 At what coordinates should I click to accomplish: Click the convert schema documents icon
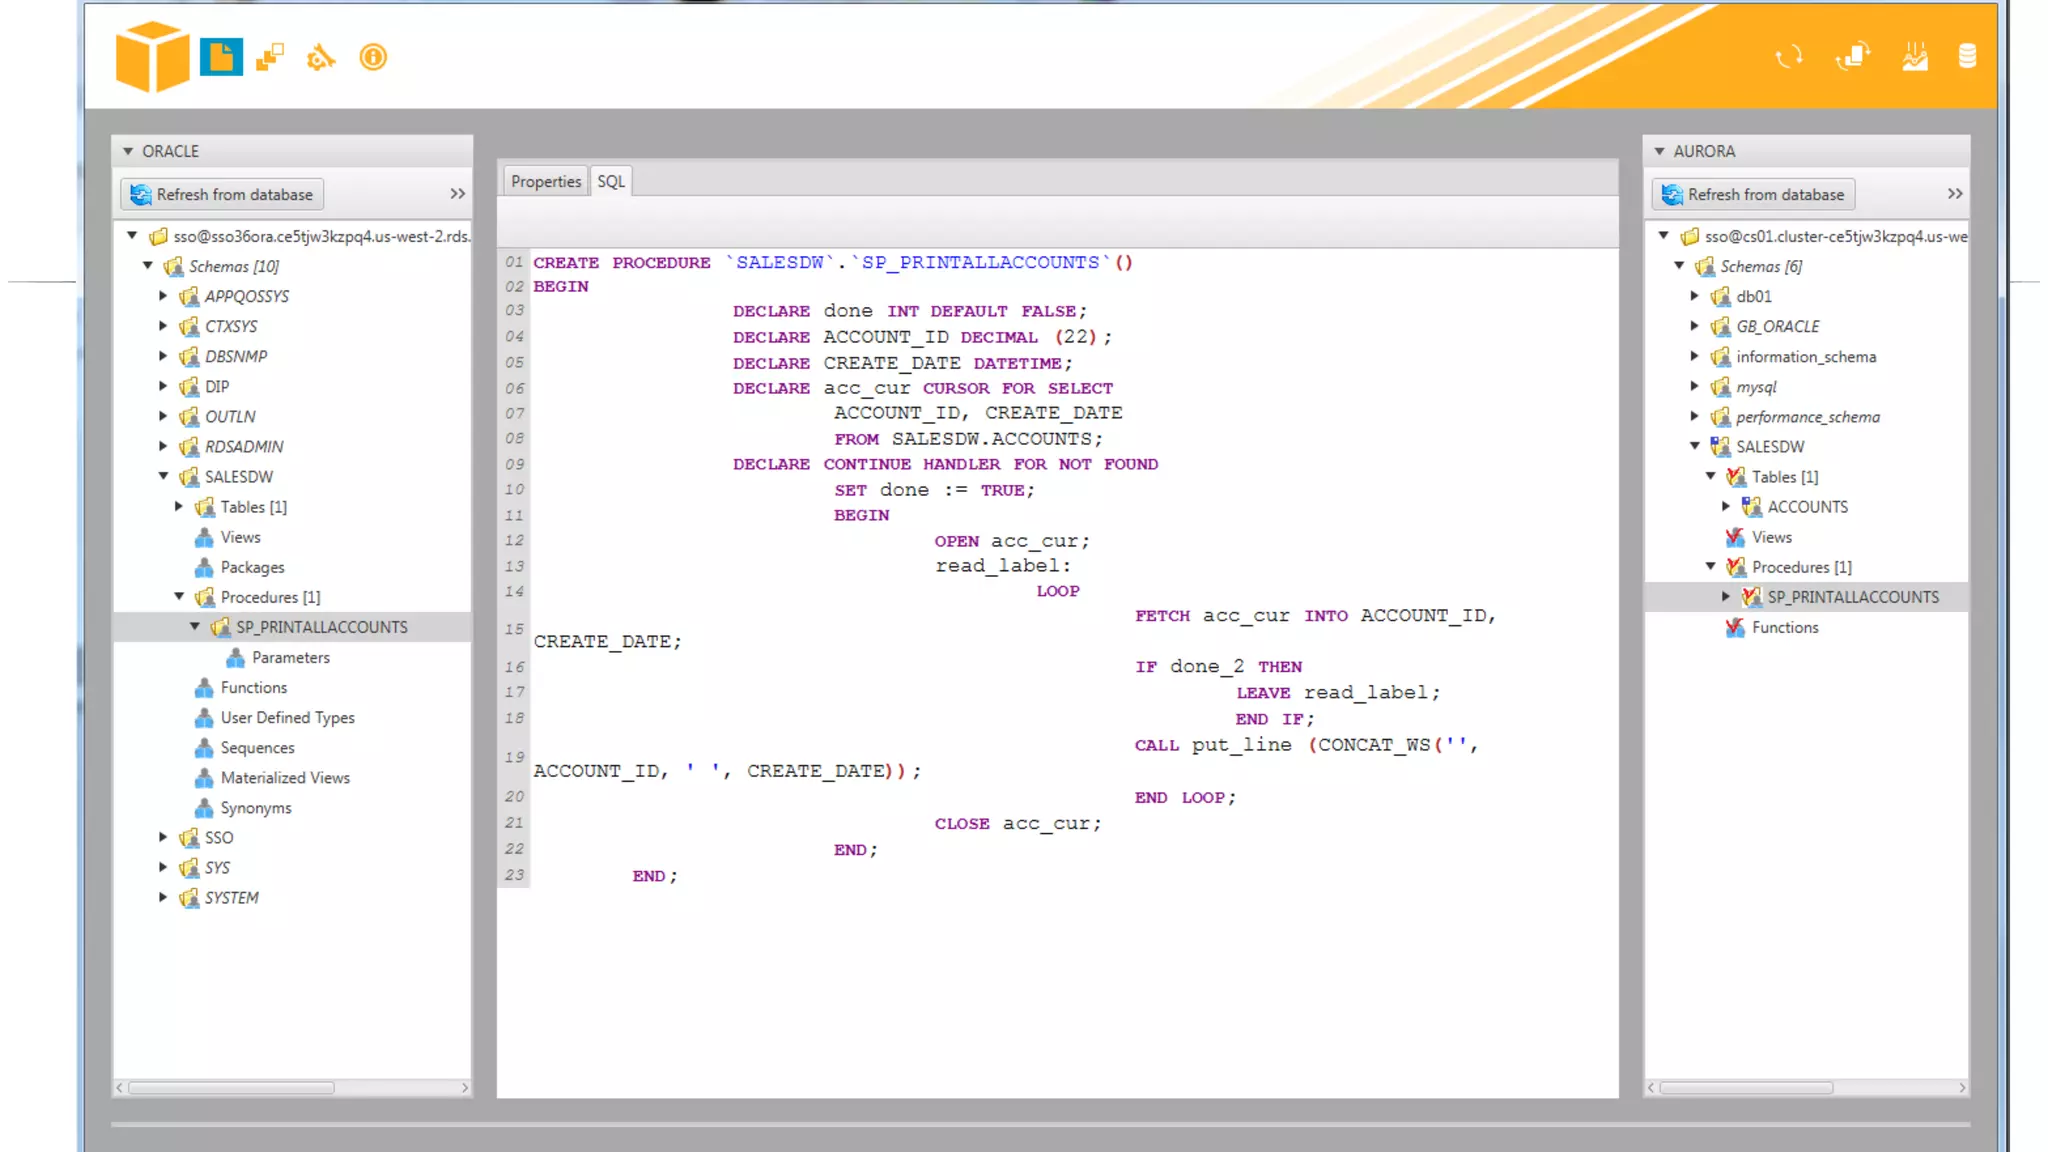pyautogui.click(x=1853, y=57)
